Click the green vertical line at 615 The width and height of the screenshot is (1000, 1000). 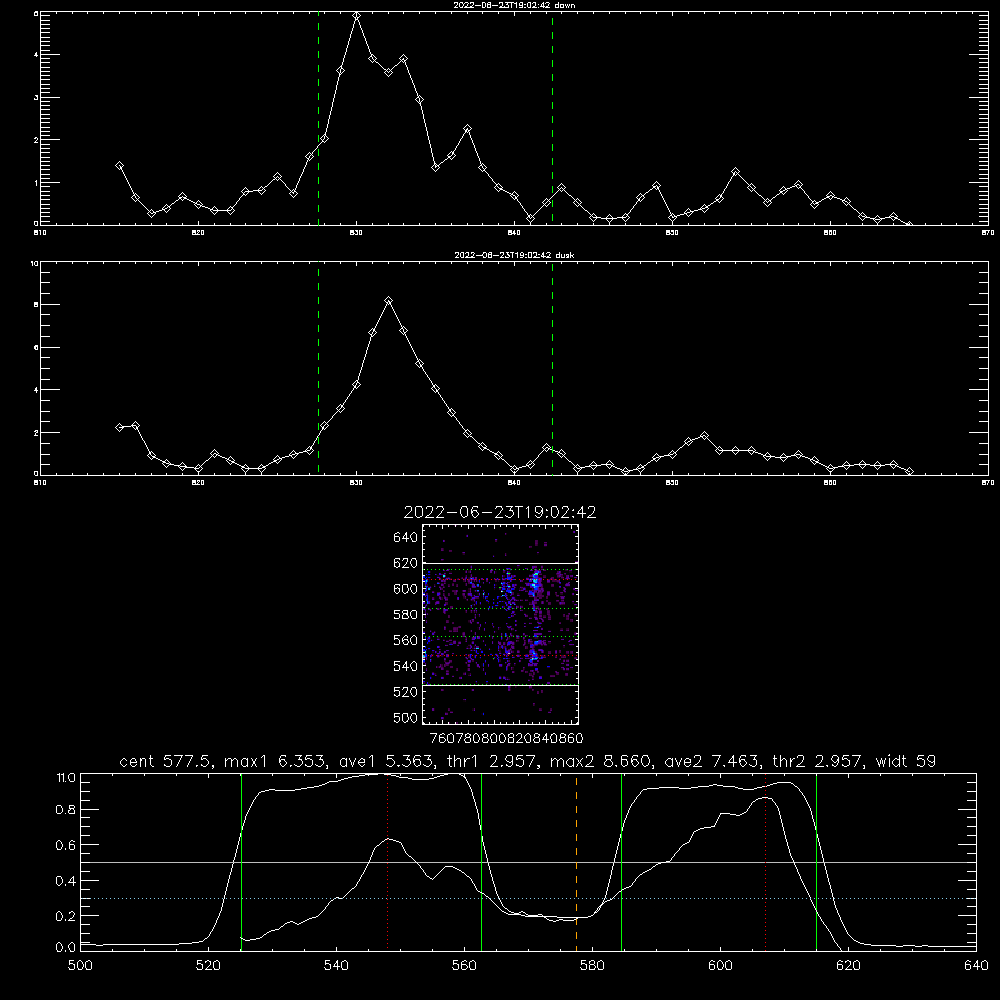(816, 862)
